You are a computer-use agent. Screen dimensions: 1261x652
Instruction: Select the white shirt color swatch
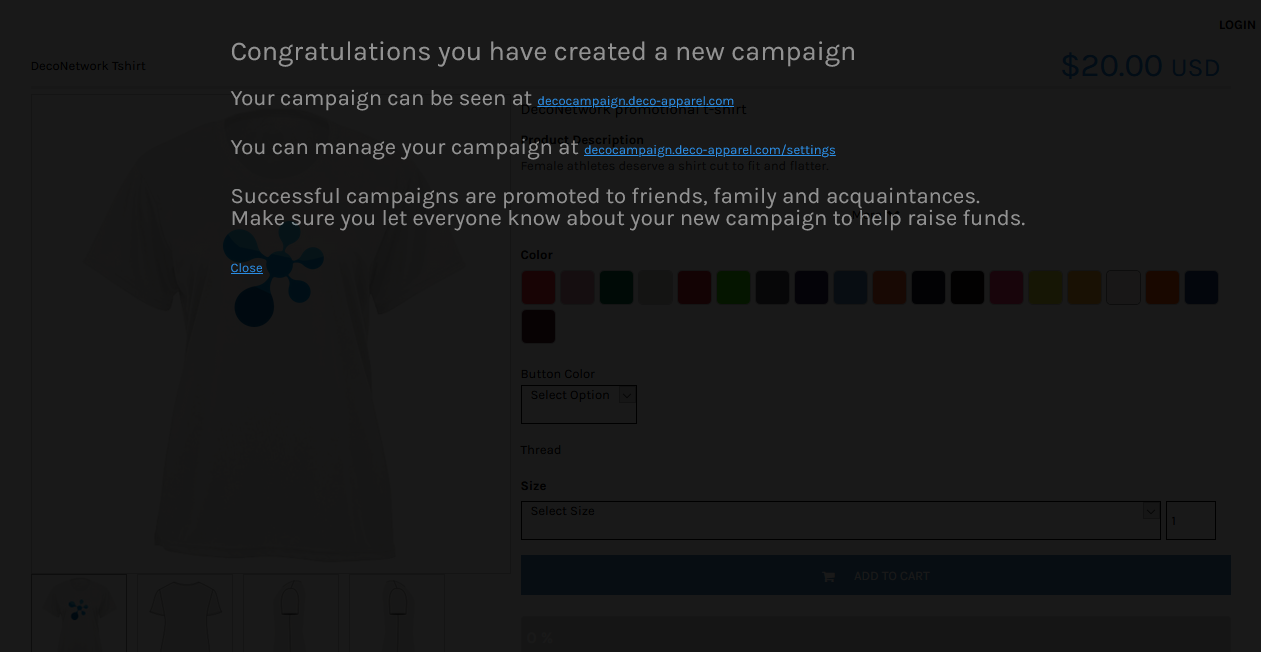(1123, 287)
